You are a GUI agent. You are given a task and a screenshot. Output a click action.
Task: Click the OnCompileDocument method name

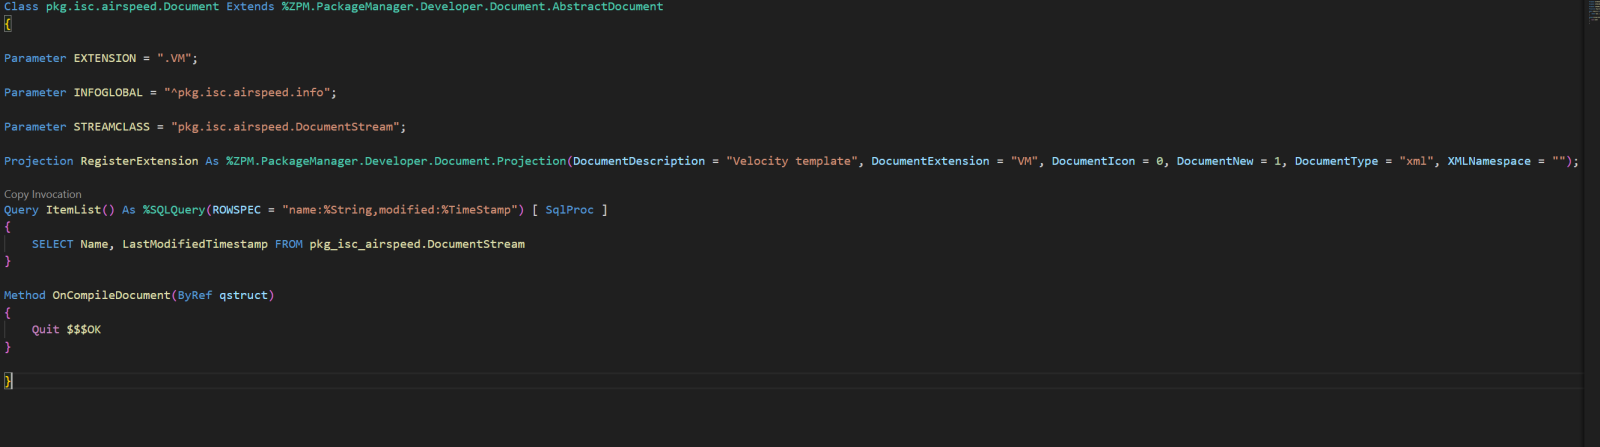coord(111,295)
